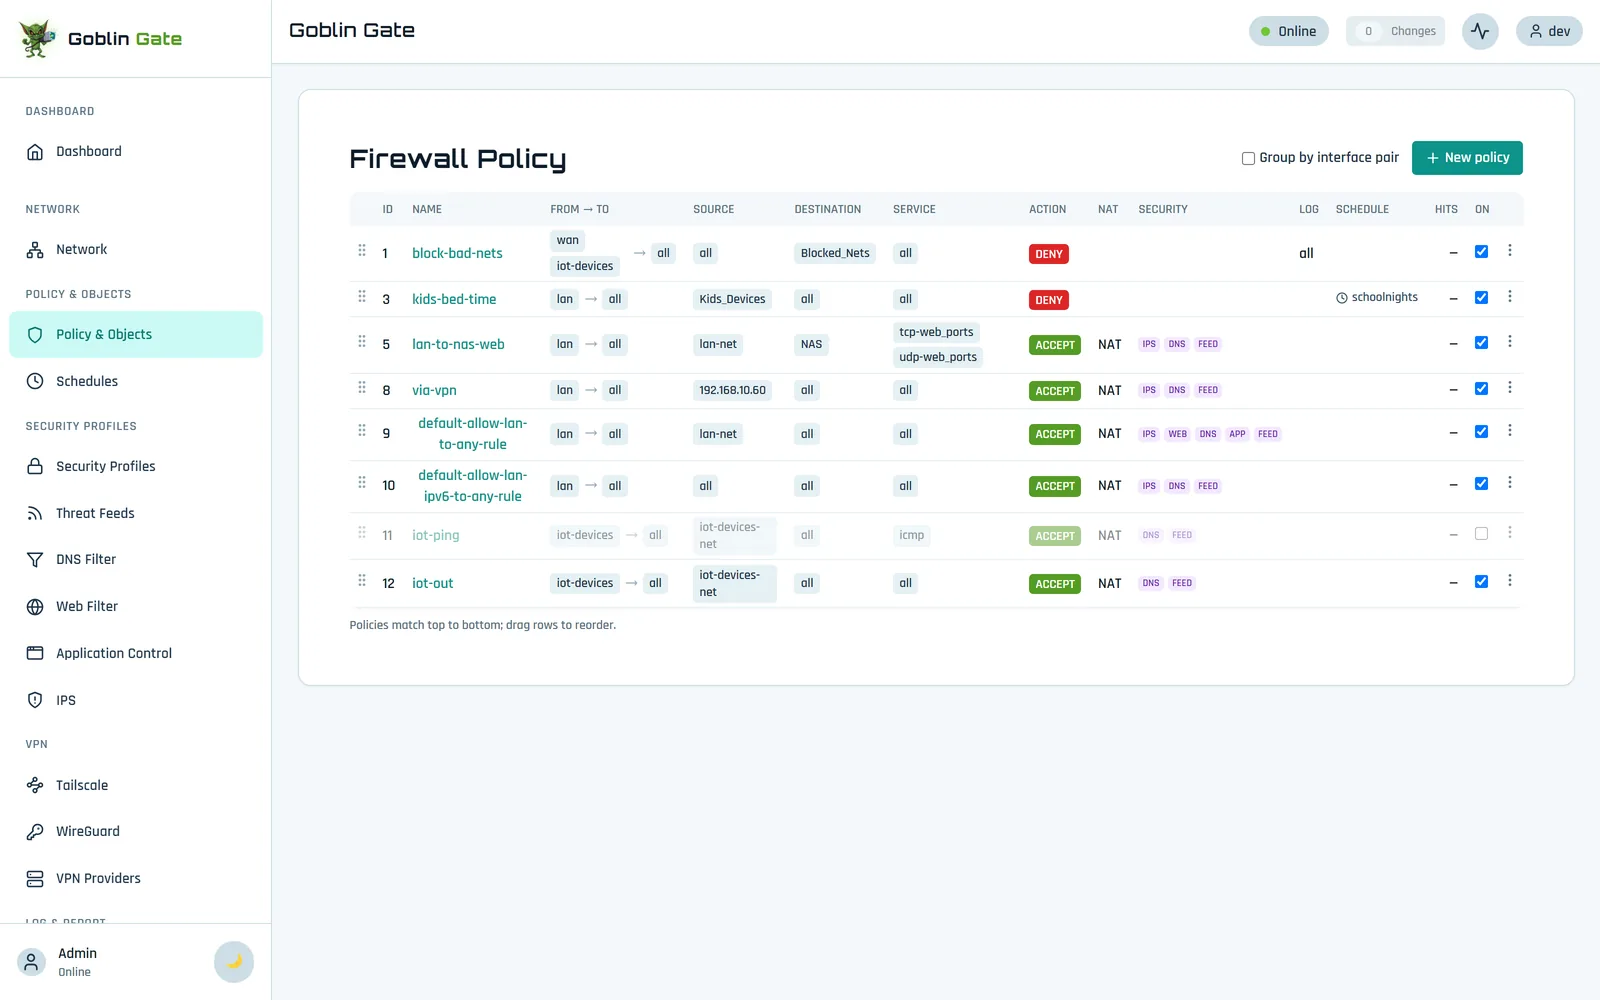Click the drag handle for iot-ping row
This screenshot has width=1600, height=1000.
(x=362, y=533)
